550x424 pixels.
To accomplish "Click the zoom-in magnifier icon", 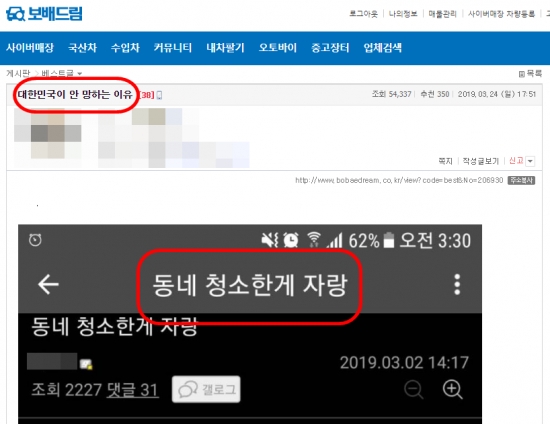I will point(452,389).
